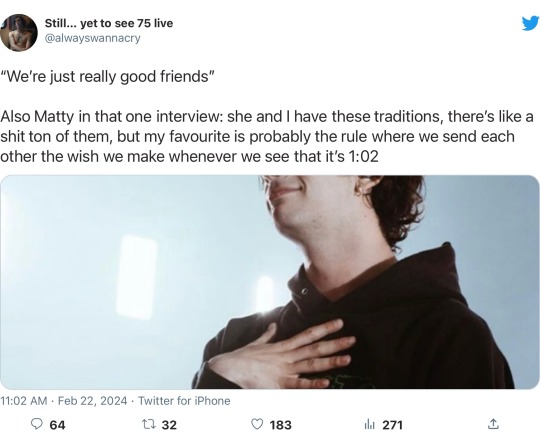Open the @alwayswannacry handle link
This screenshot has height=446, width=540.
[93, 38]
